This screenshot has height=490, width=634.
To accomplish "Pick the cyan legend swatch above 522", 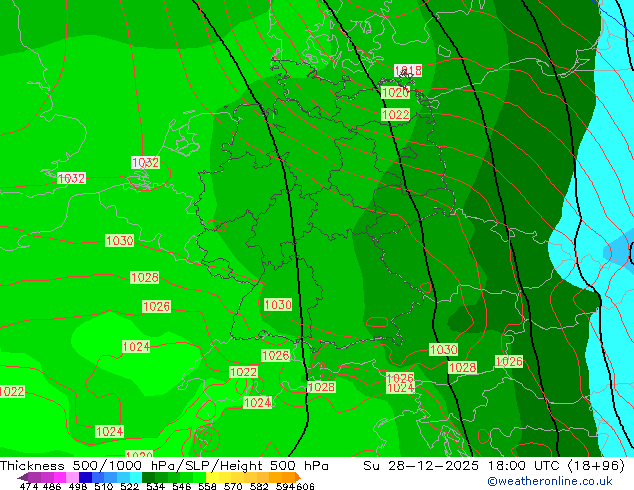I will (136, 477).
